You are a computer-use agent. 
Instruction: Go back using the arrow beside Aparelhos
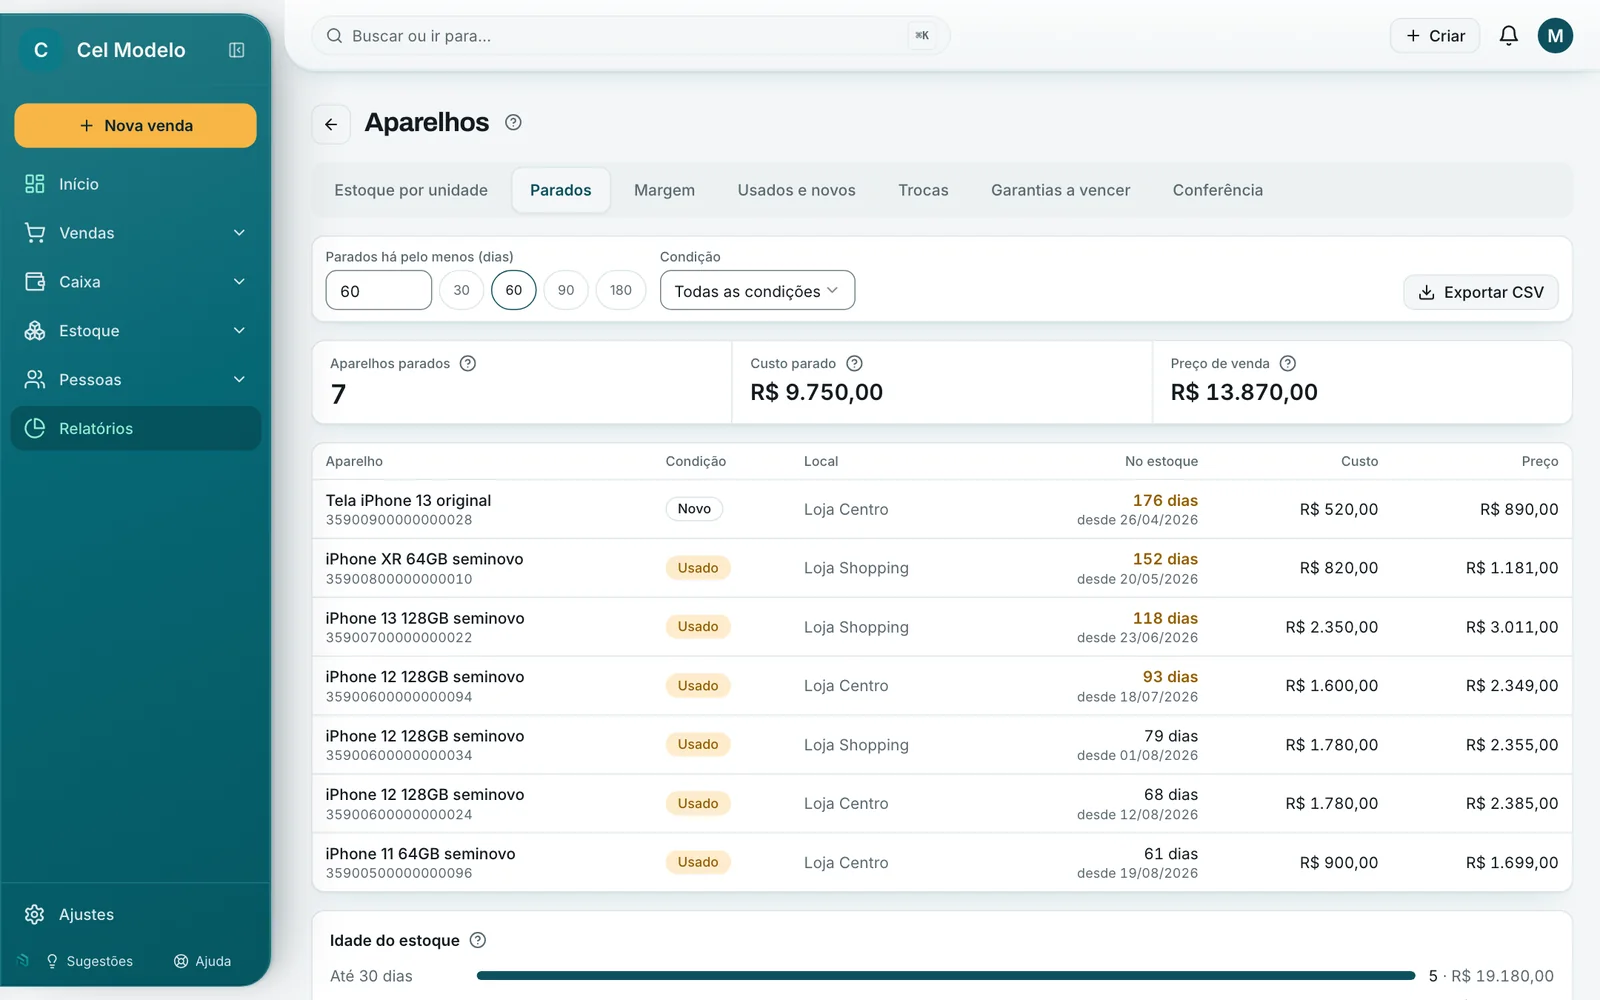(x=331, y=124)
